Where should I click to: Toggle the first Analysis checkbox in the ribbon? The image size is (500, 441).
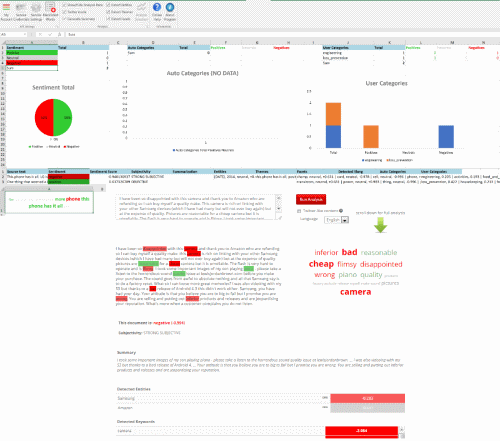point(64,5)
